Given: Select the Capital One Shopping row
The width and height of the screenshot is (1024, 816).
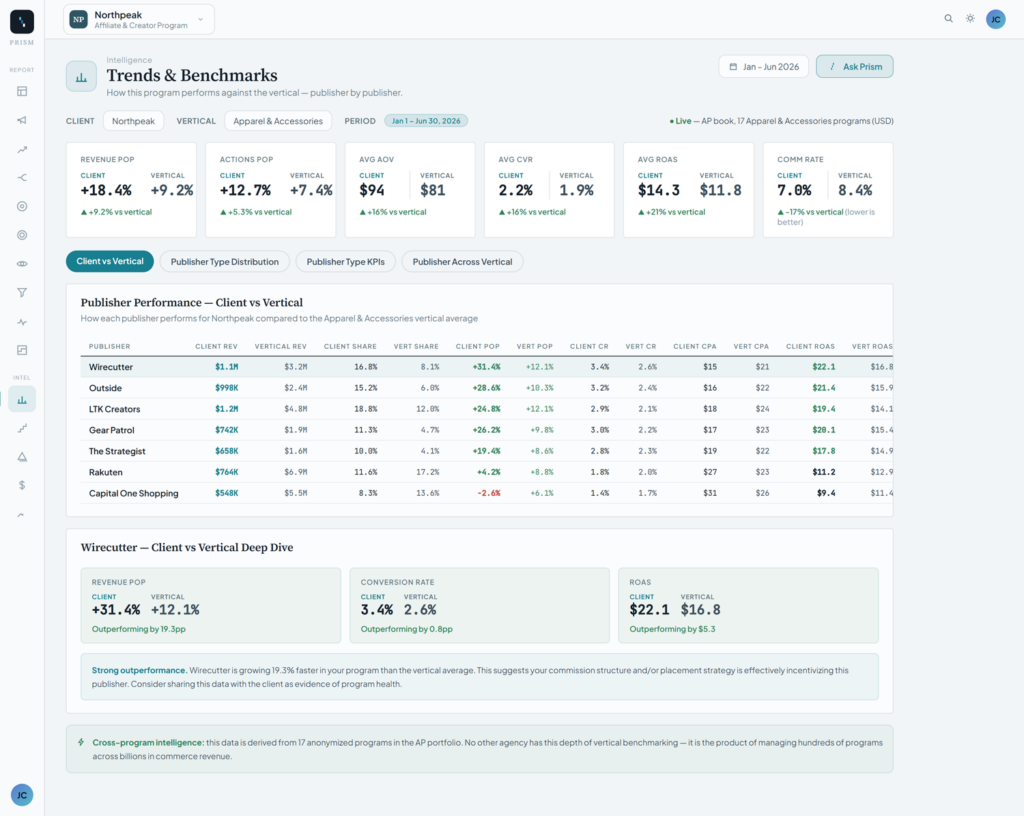Looking at the screenshot, I should (x=487, y=493).
